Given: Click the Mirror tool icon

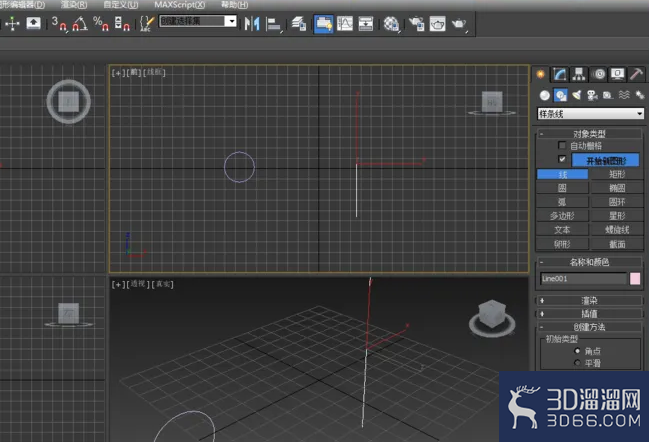Looking at the screenshot, I should click(x=252, y=24).
